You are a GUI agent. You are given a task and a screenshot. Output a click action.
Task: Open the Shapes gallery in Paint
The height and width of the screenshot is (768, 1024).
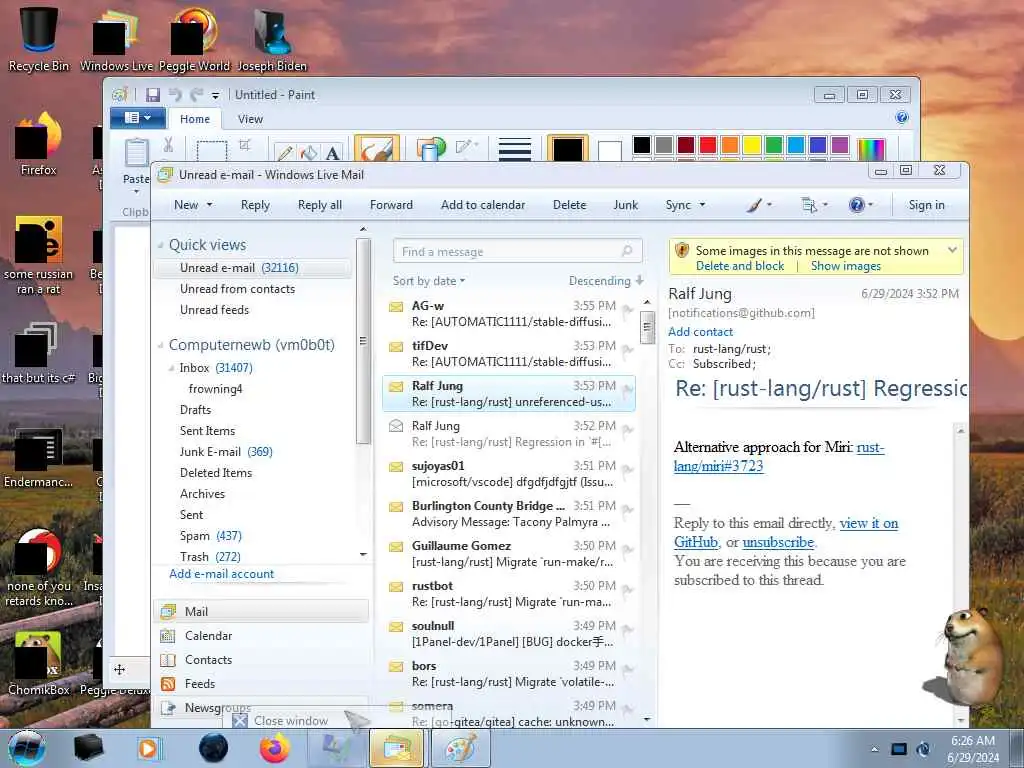point(430,149)
